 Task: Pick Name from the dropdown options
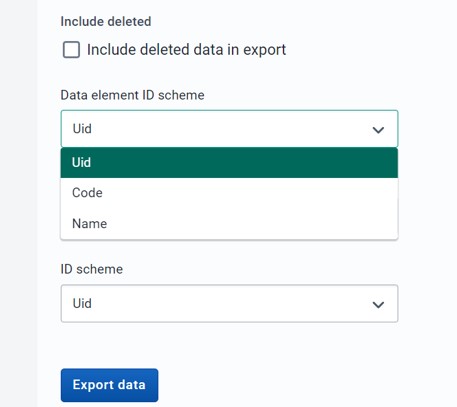click(229, 223)
